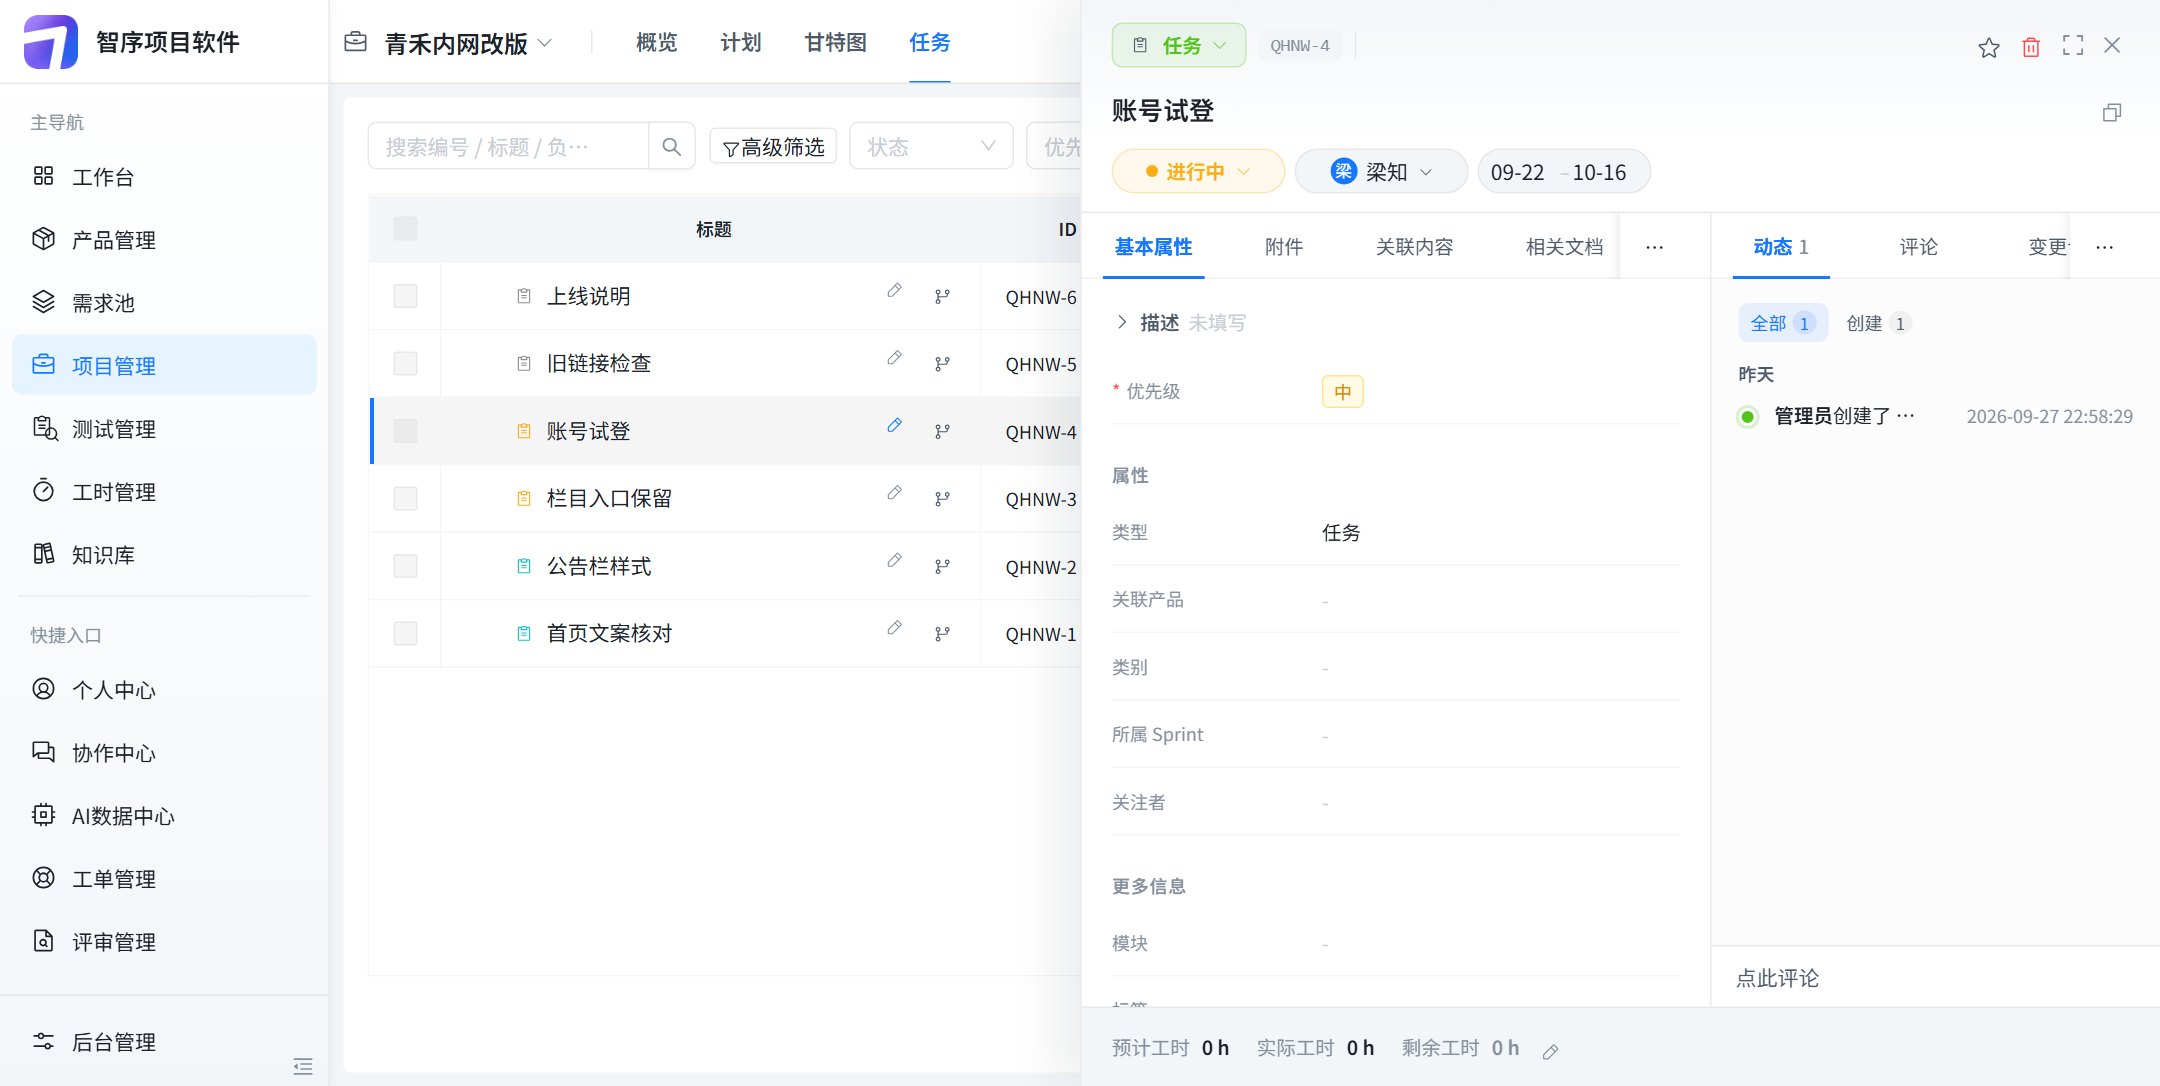Image resolution: width=2160 pixels, height=1086 pixels.
Task: Check the 首页文案核对 row checkbox
Action: (x=405, y=633)
